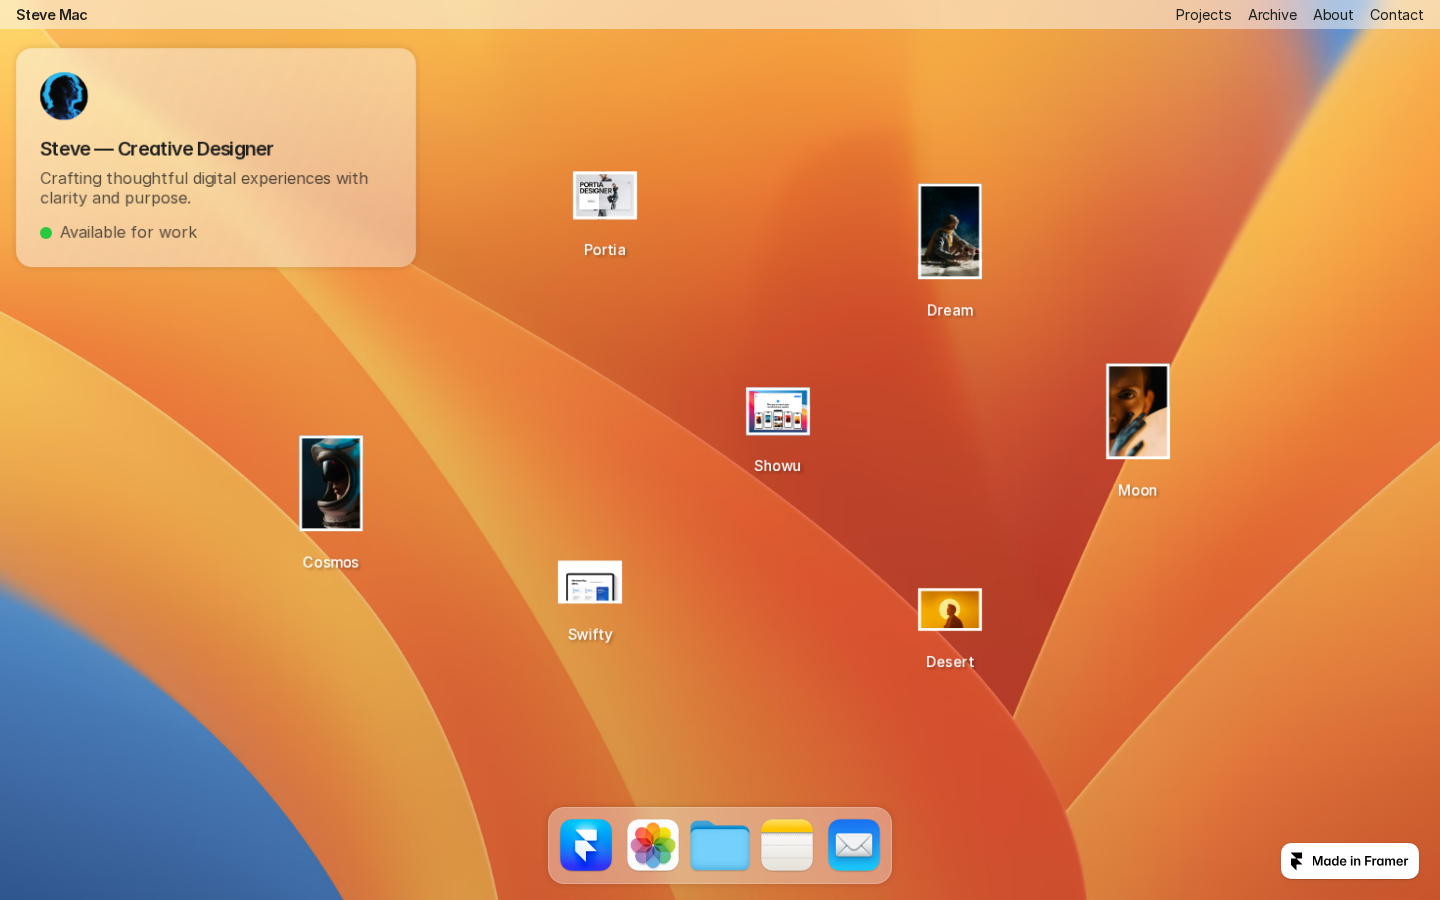
Task: Click the "Portia" label text
Action: pyautogui.click(x=605, y=250)
